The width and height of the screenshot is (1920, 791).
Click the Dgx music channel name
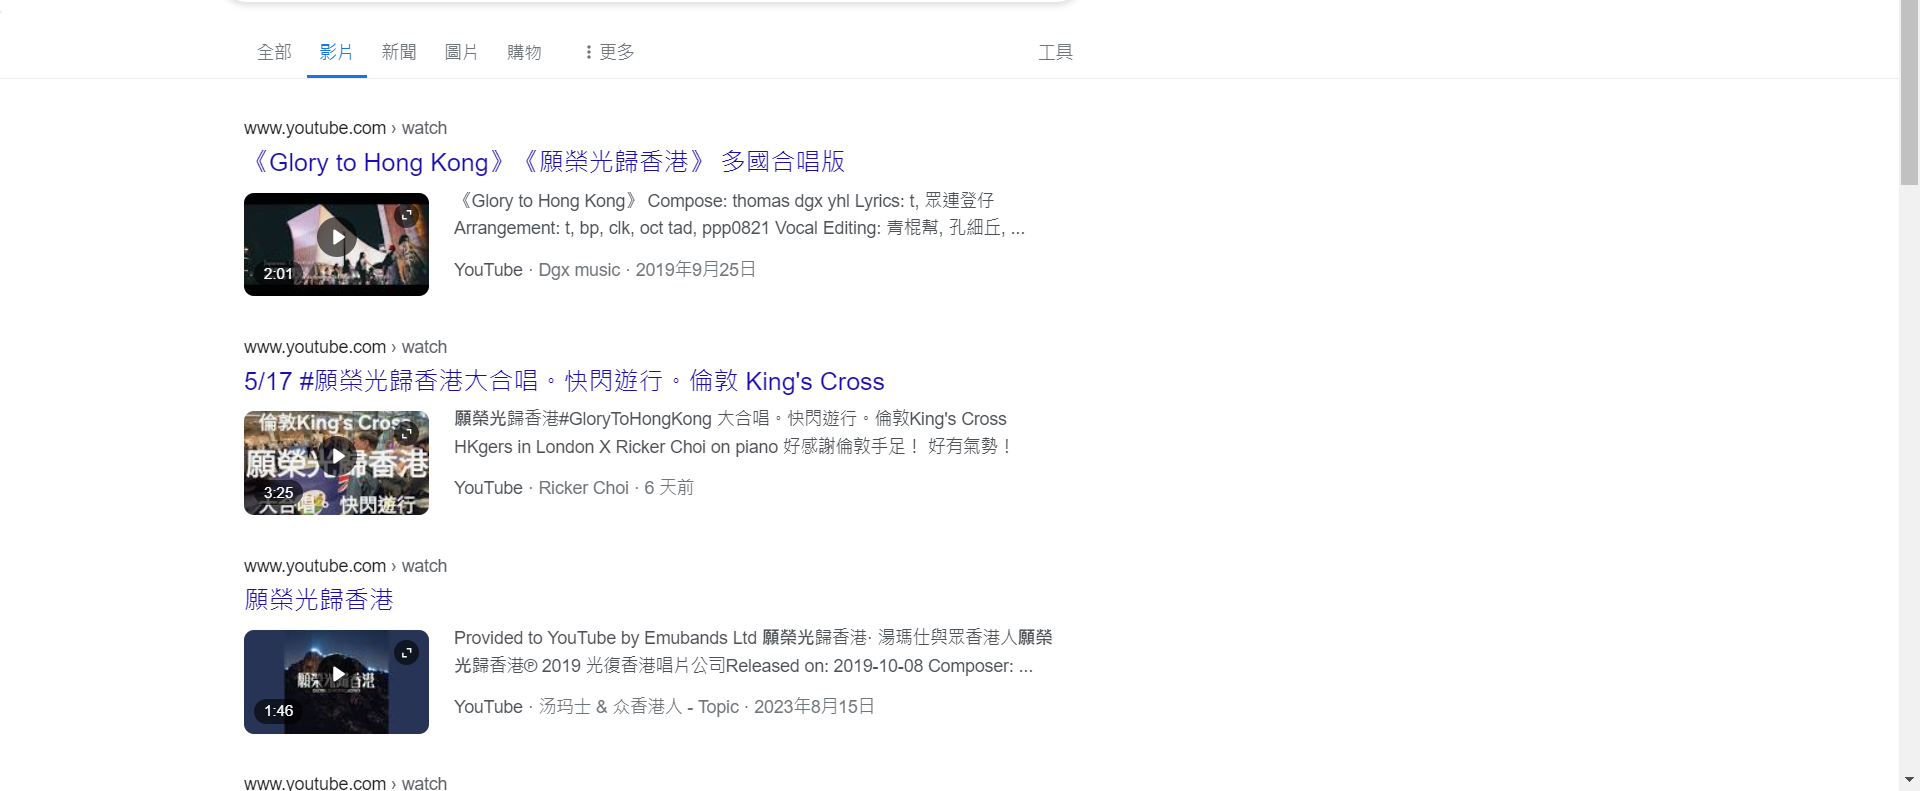579,270
